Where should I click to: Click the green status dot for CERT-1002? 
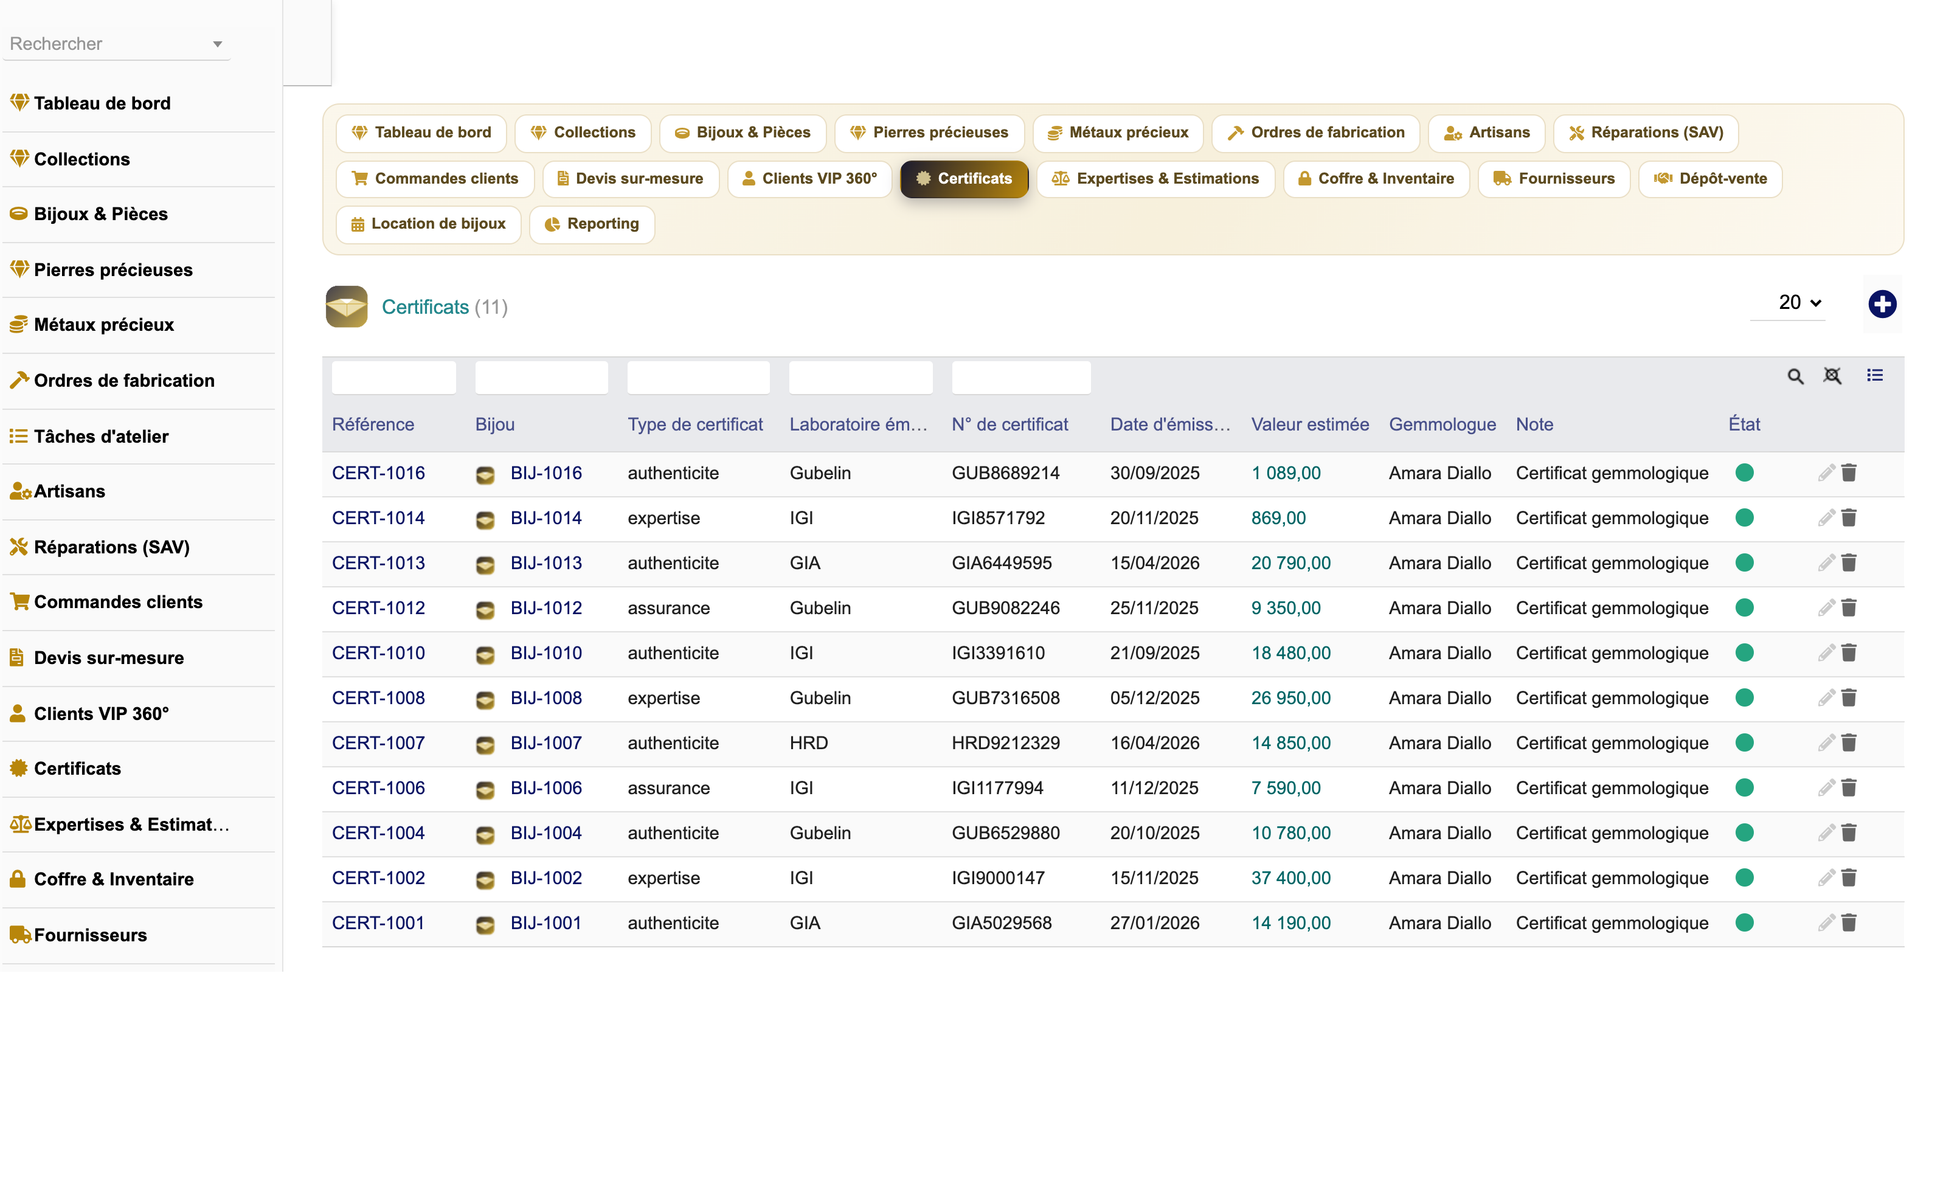point(1744,878)
